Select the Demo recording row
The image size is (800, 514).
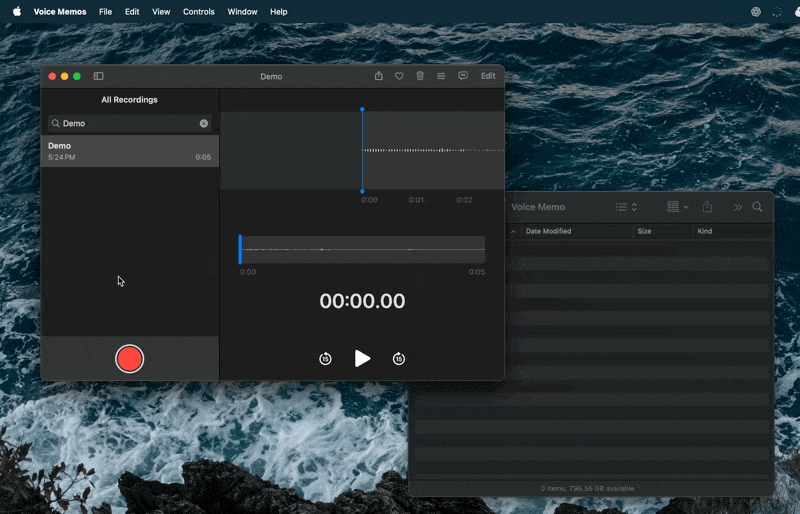point(130,151)
